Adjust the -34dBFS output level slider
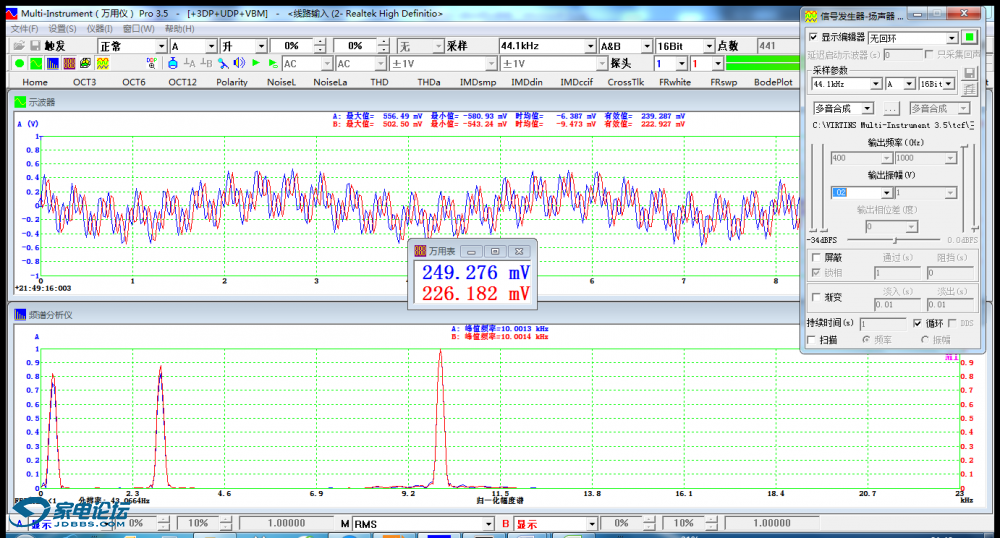Viewport: 1000px width, 538px height. [x=895, y=240]
